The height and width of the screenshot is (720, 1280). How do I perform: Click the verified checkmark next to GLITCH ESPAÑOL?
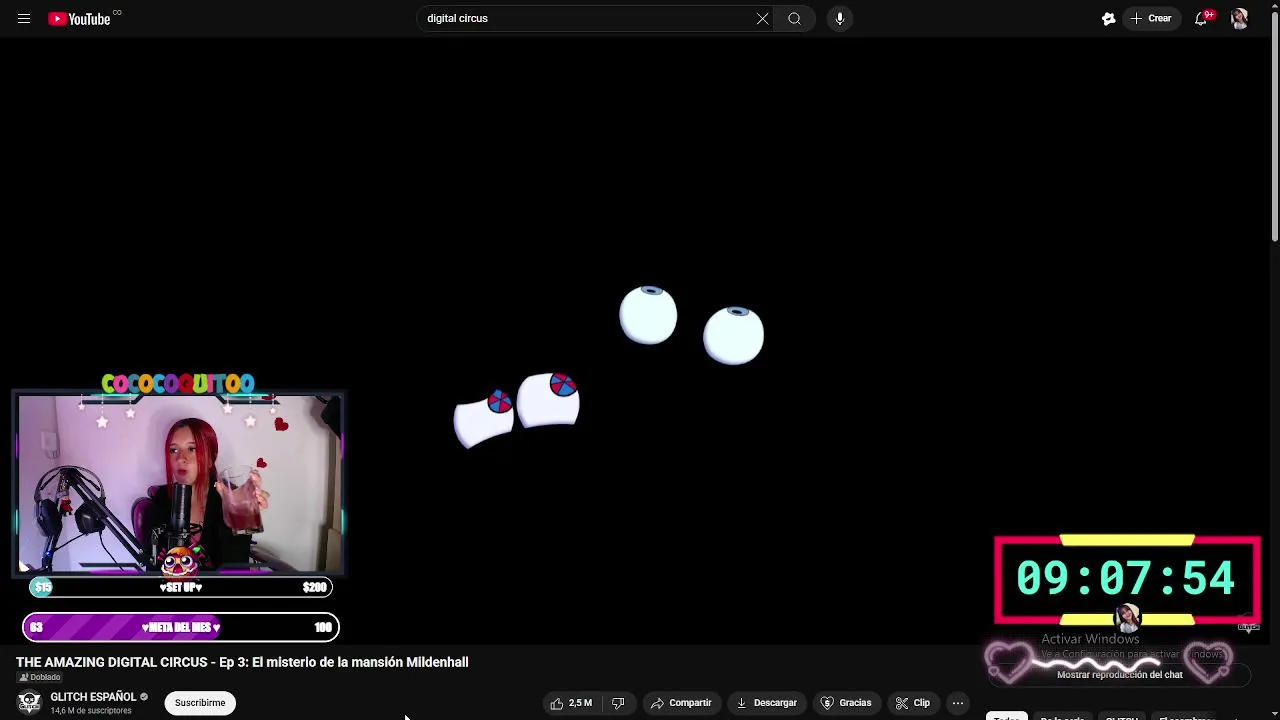(x=144, y=697)
